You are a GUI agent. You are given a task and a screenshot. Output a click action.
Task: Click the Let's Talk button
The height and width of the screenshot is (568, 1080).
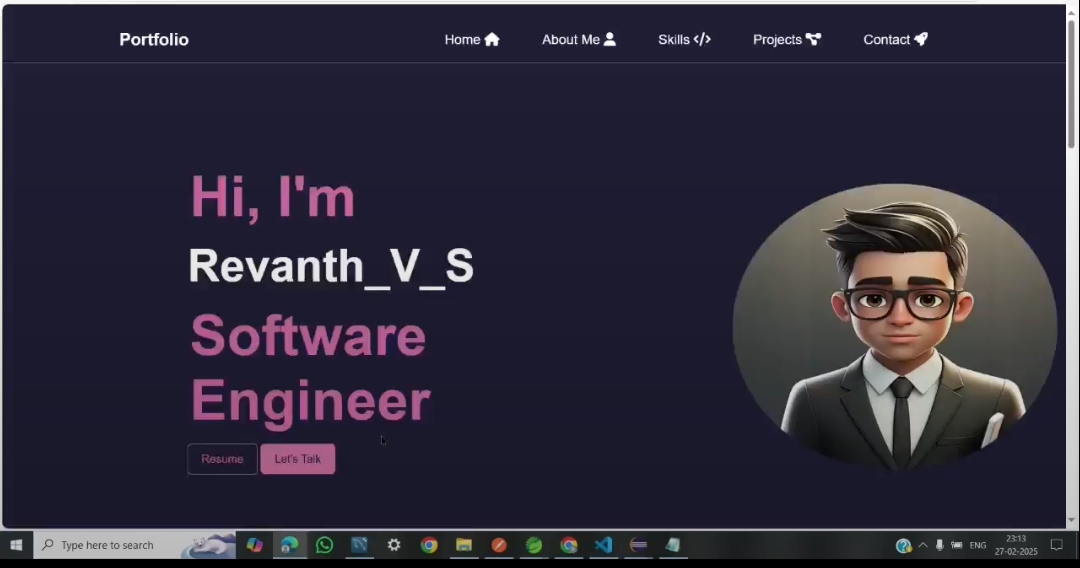click(298, 459)
